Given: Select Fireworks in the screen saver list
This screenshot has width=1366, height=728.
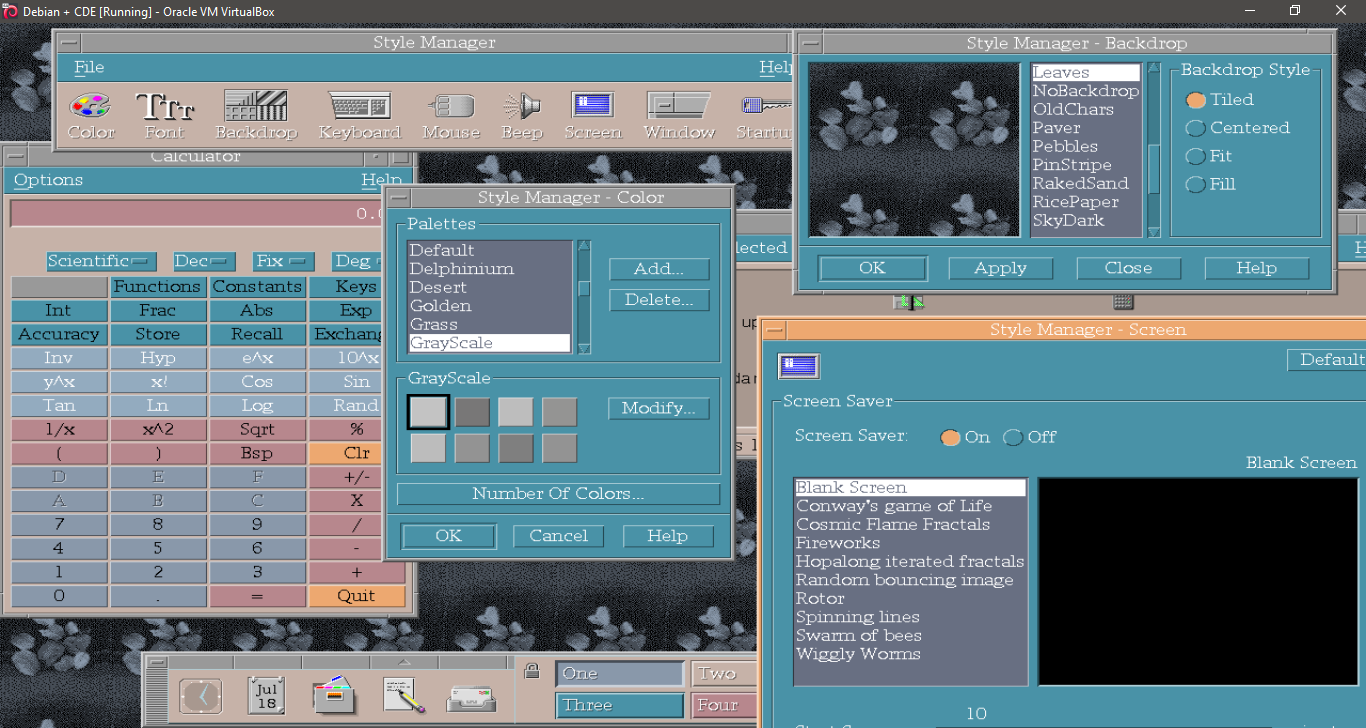Looking at the screenshot, I should (838, 543).
